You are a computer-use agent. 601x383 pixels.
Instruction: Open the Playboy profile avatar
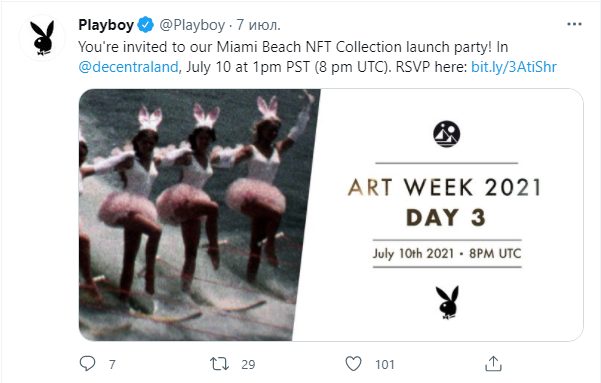click(x=42, y=38)
